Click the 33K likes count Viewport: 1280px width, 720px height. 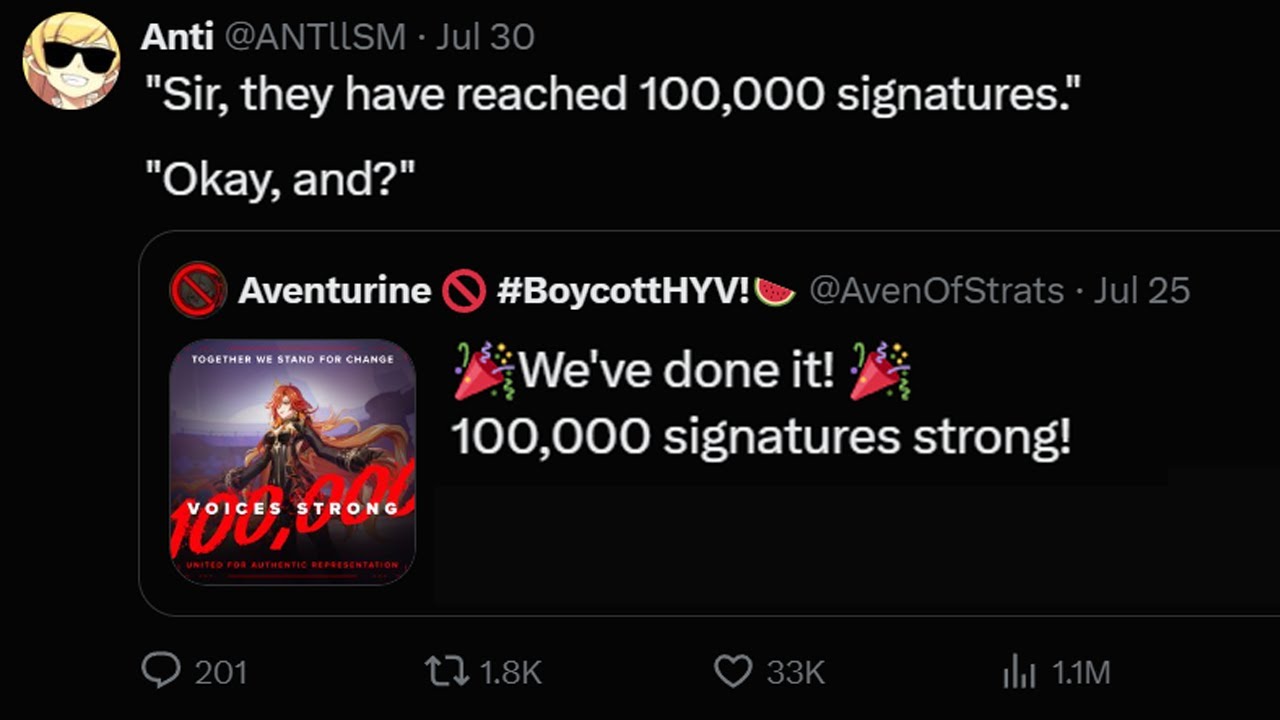click(x=796, y=673)
